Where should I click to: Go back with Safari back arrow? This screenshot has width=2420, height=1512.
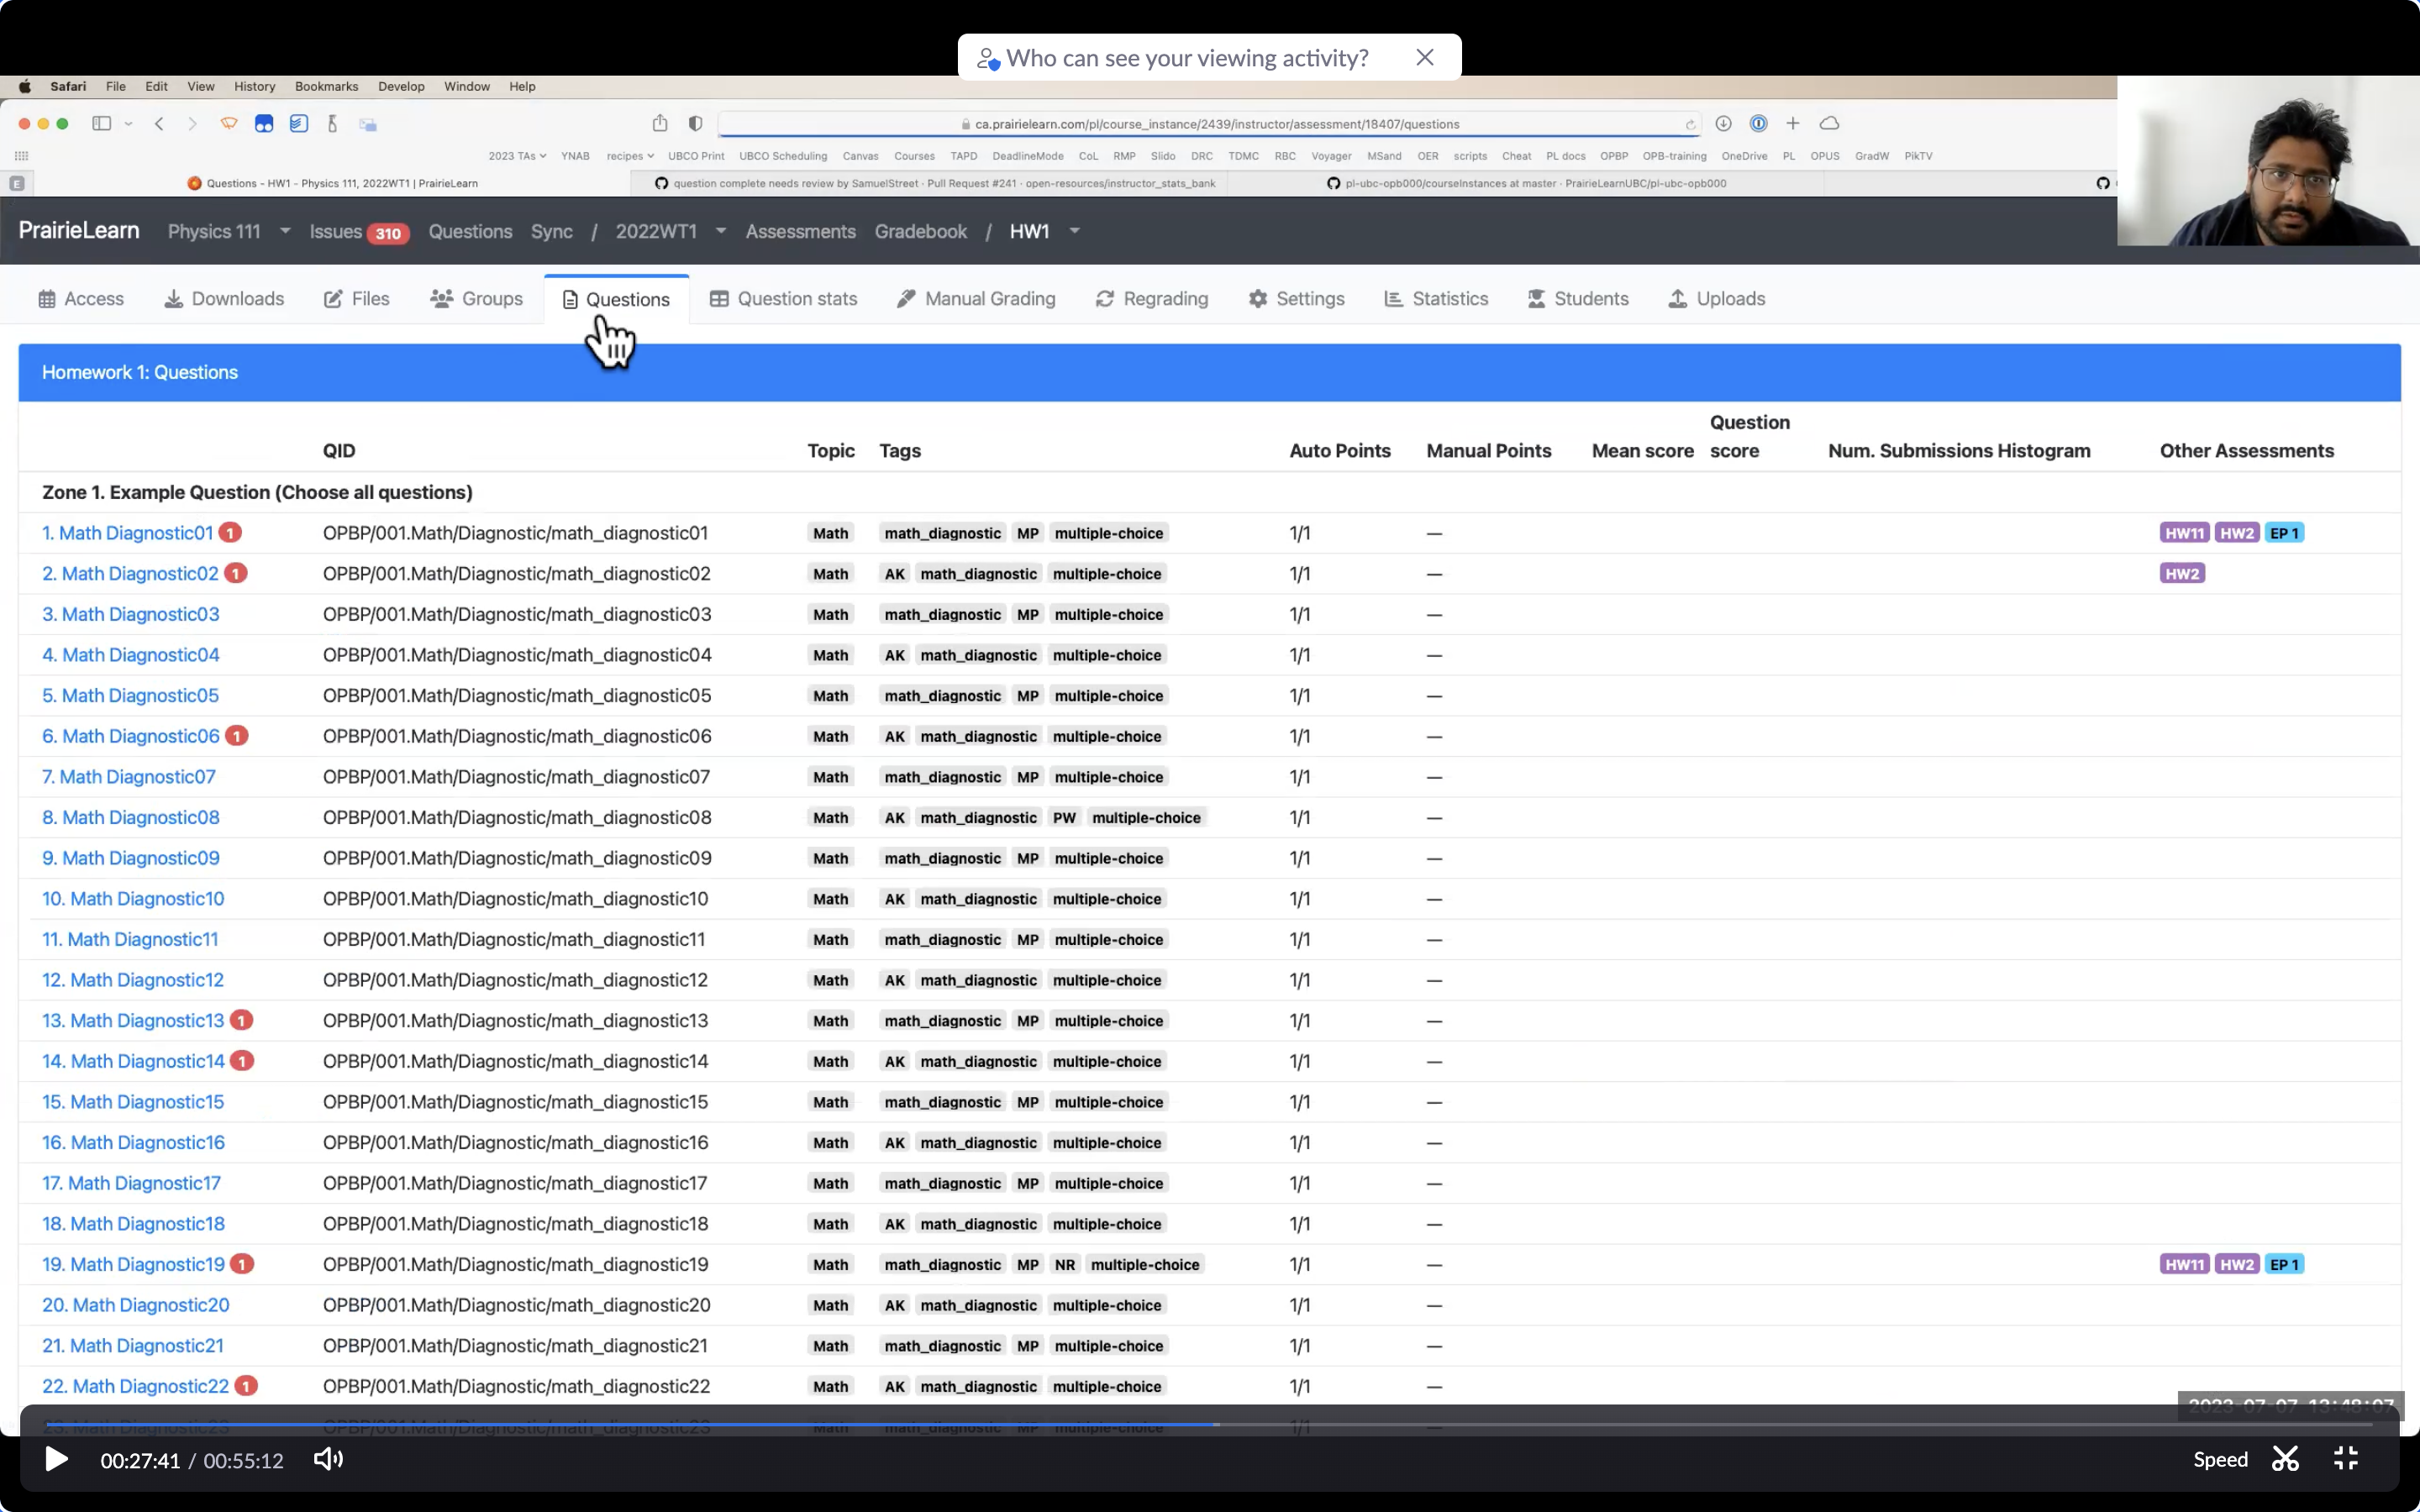click(159, 123)
